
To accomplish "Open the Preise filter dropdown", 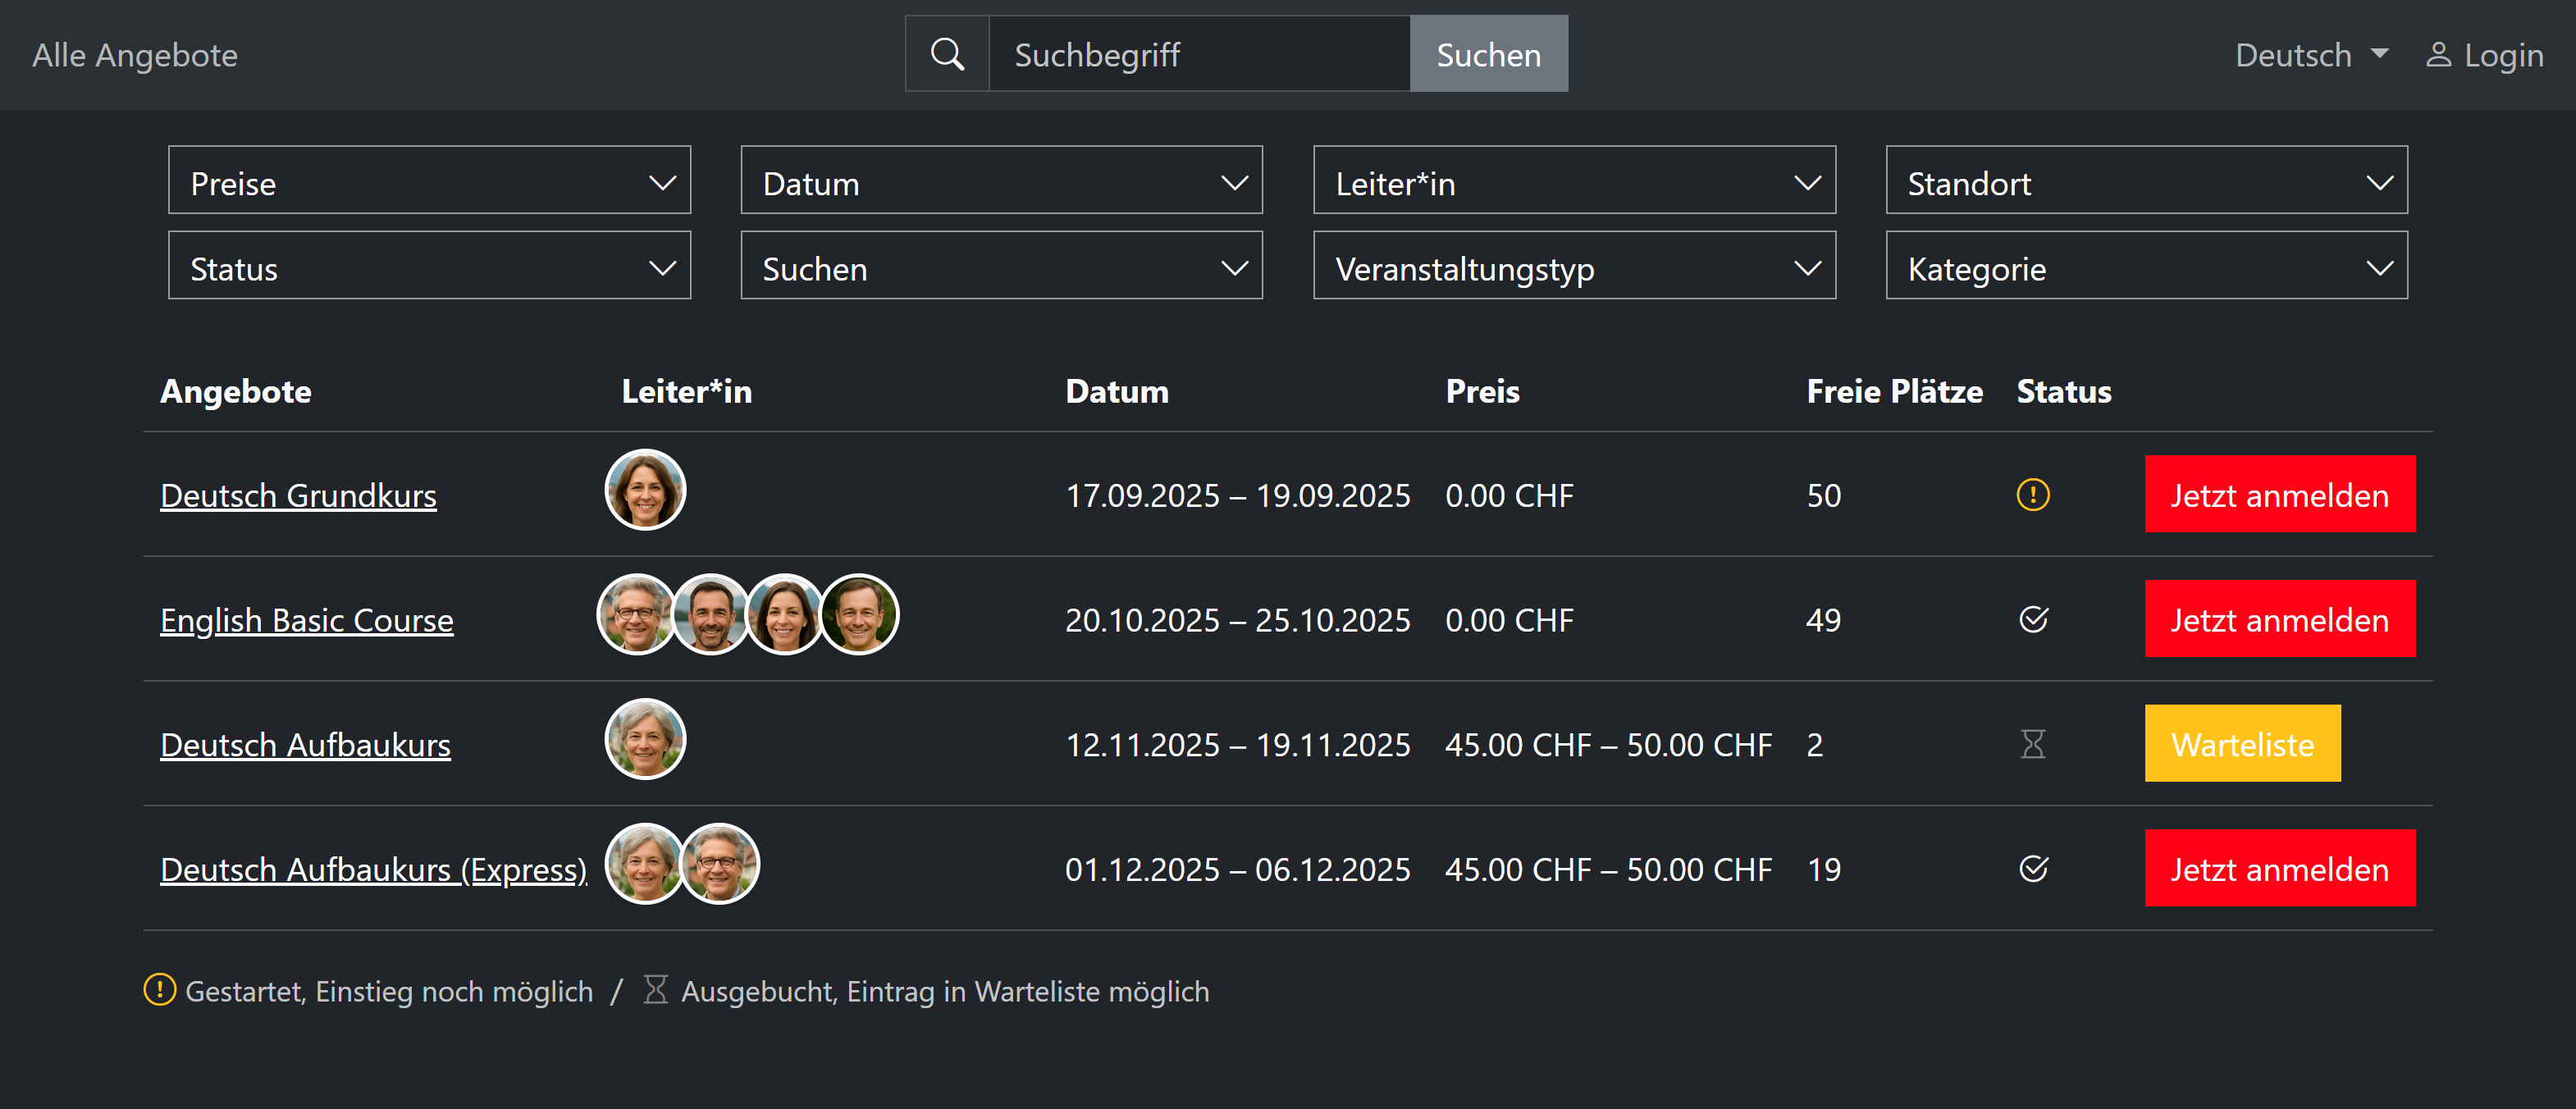I will 429,181.
